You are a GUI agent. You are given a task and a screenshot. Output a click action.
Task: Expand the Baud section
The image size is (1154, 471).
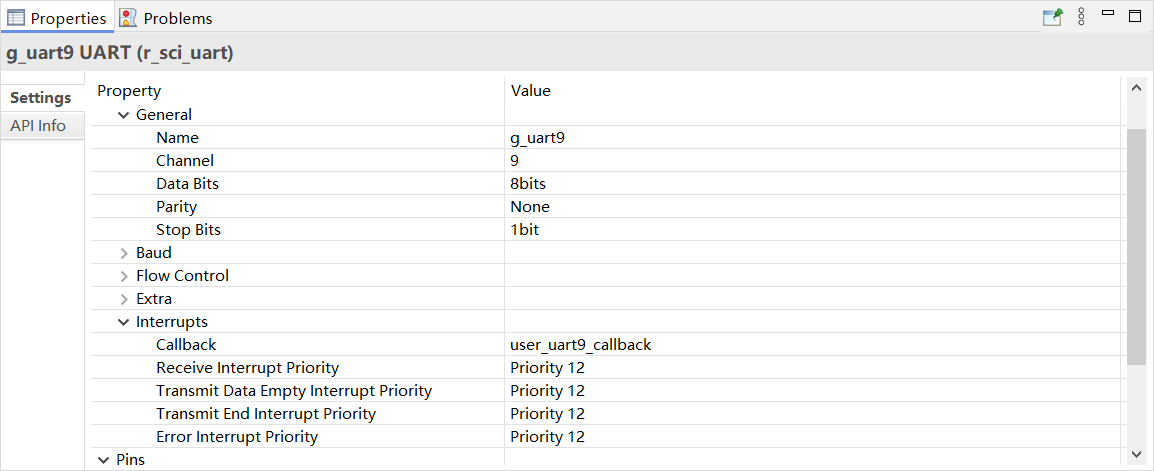124,253
